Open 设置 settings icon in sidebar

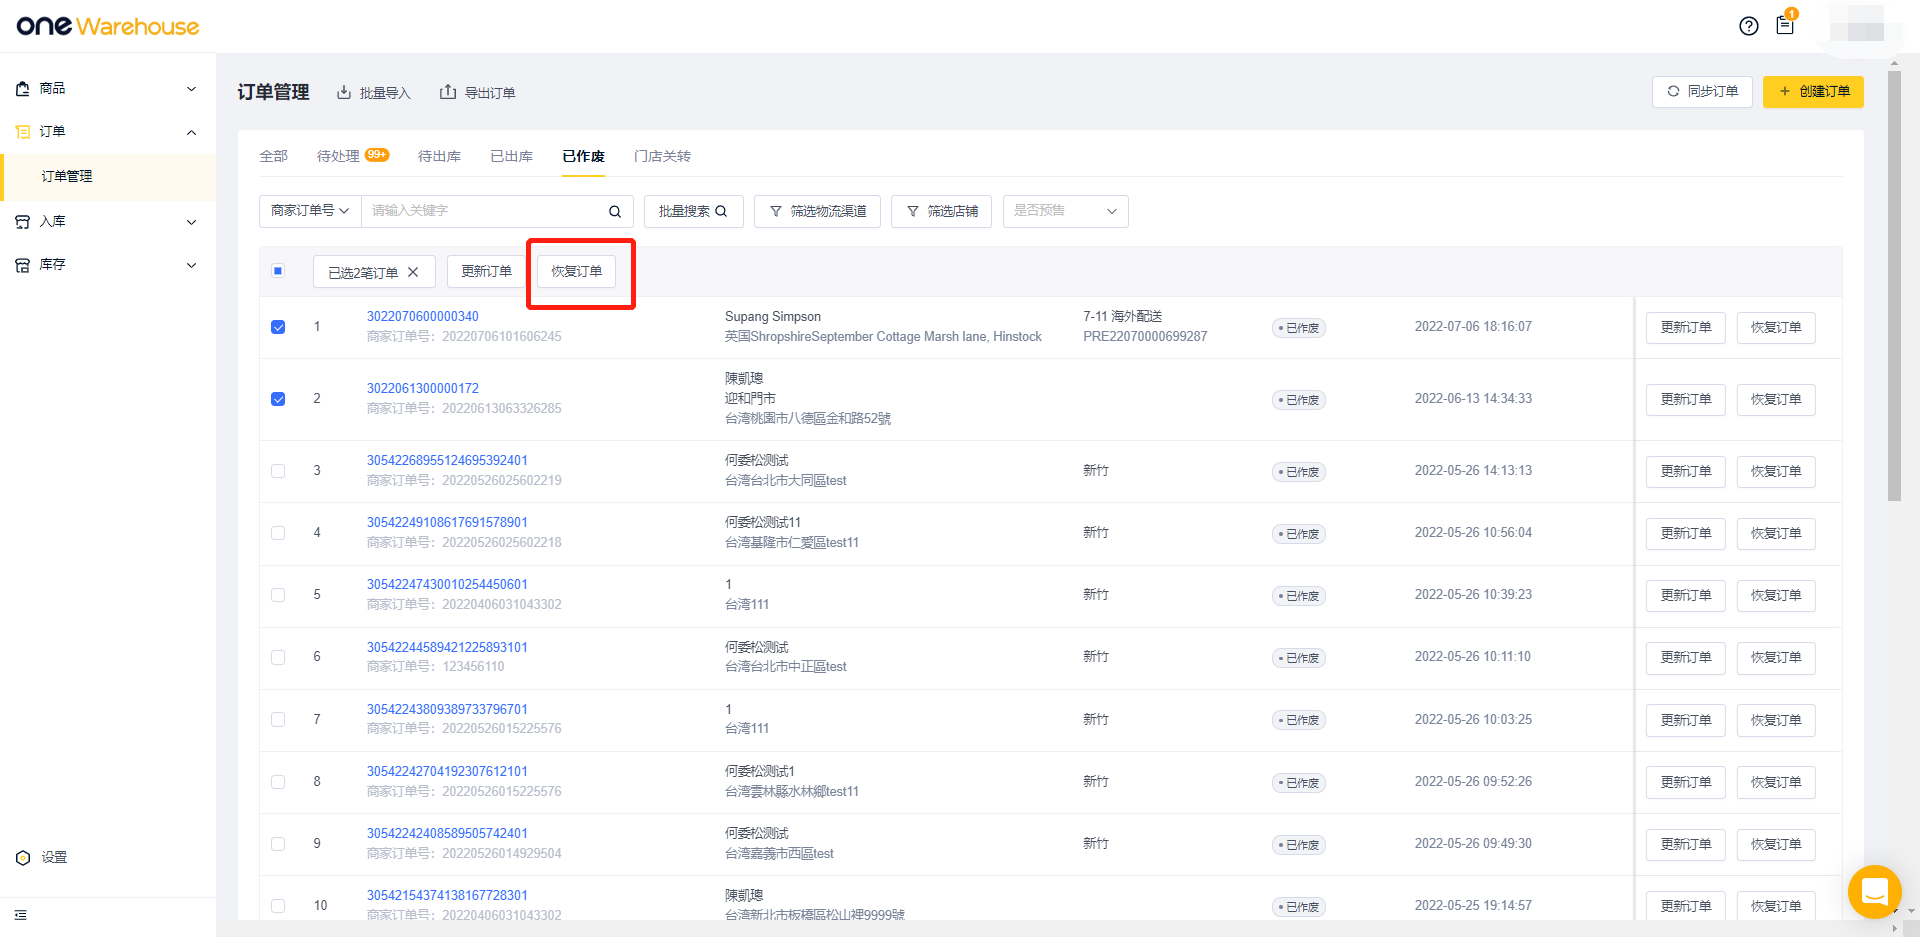pos(23,858)
